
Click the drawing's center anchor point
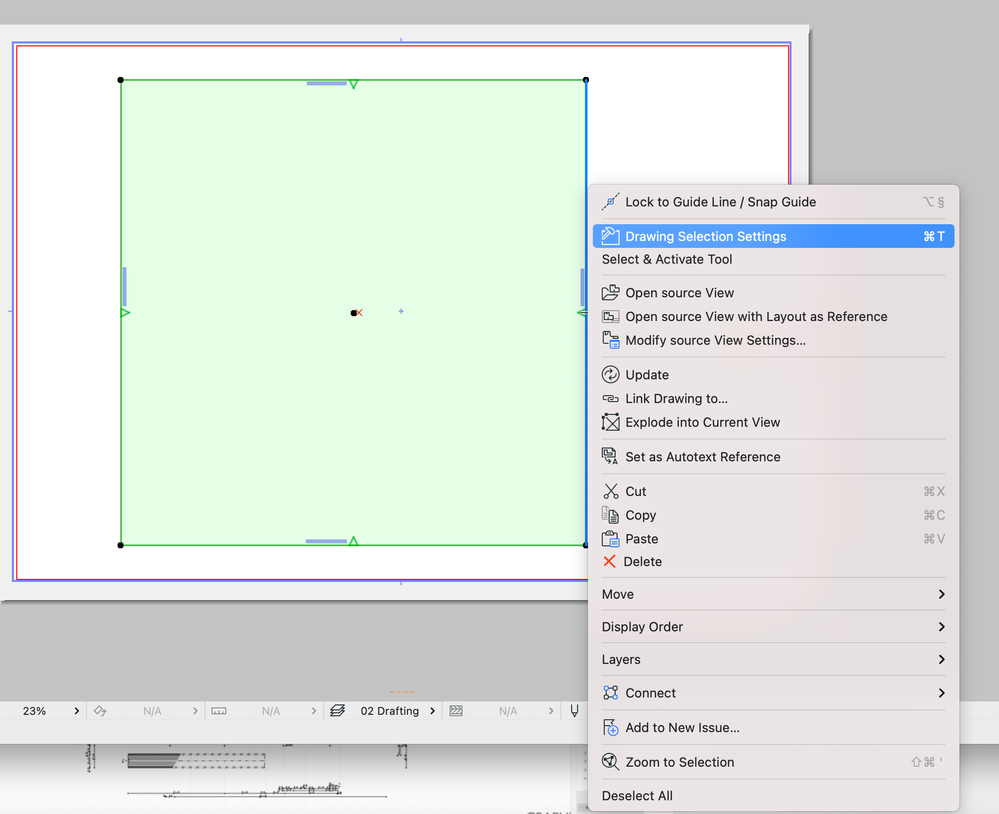[x=354, y=313]
